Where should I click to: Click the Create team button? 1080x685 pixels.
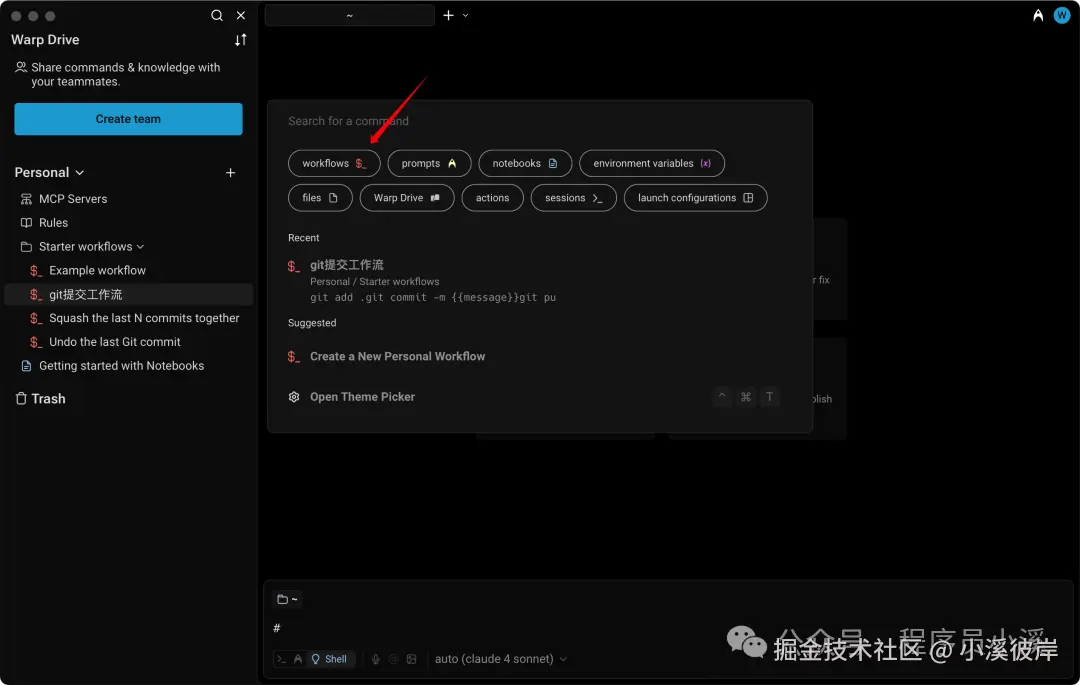(128, 119)
